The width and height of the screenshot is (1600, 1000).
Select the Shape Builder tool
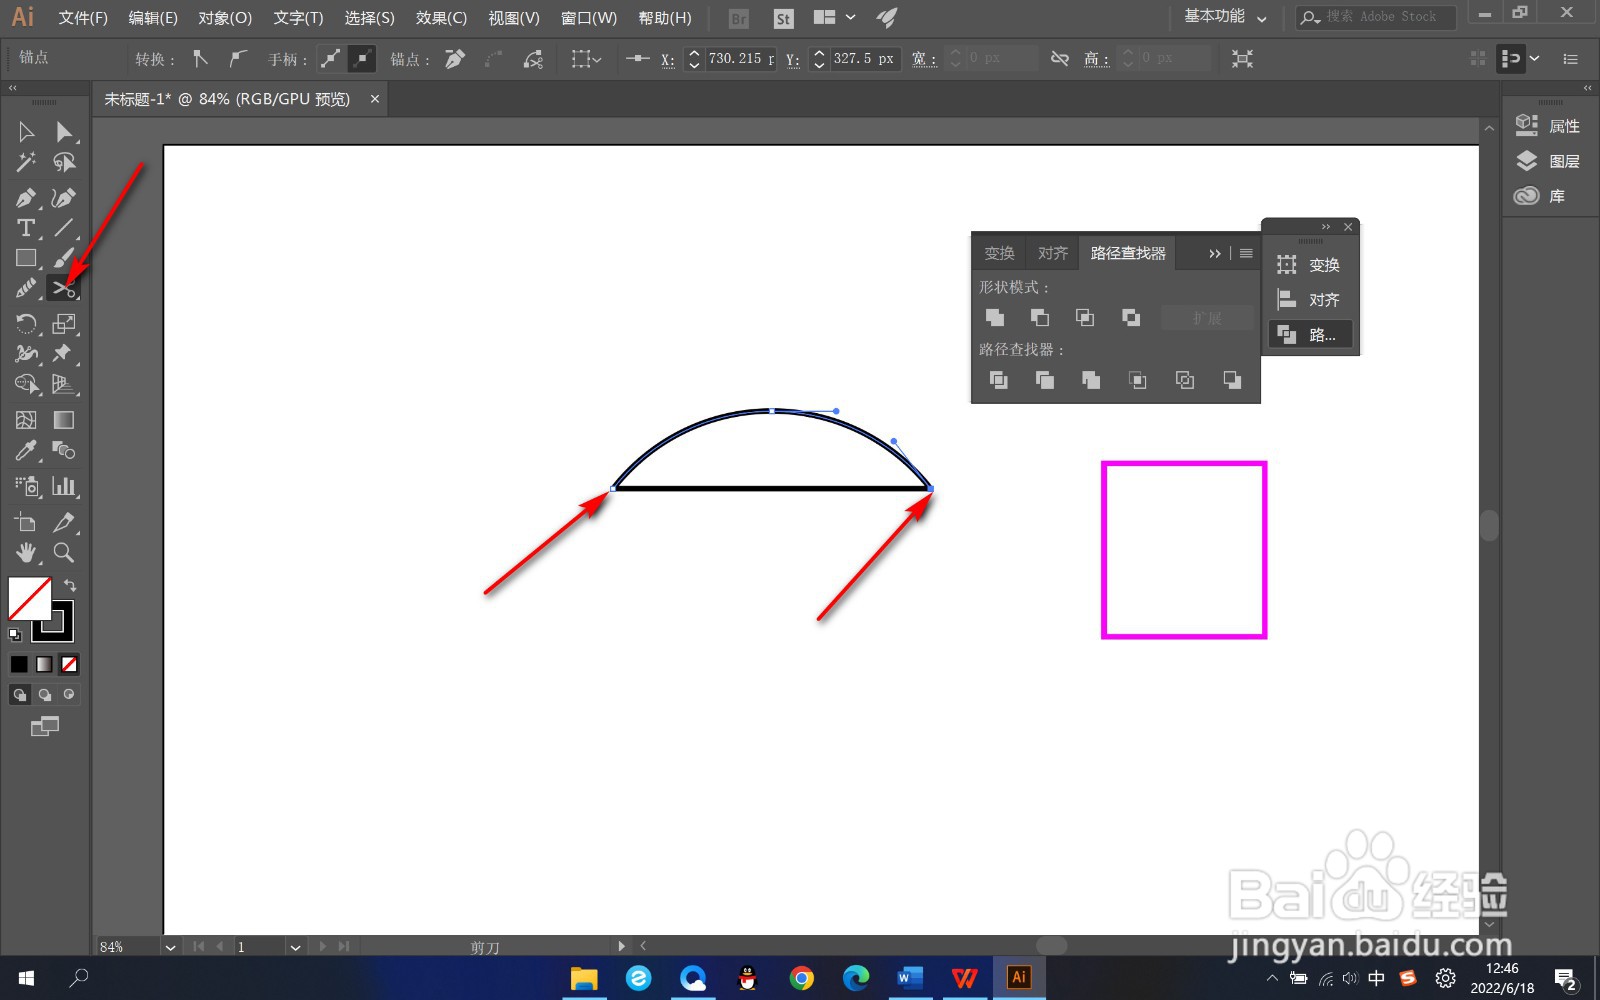(26, 384)
